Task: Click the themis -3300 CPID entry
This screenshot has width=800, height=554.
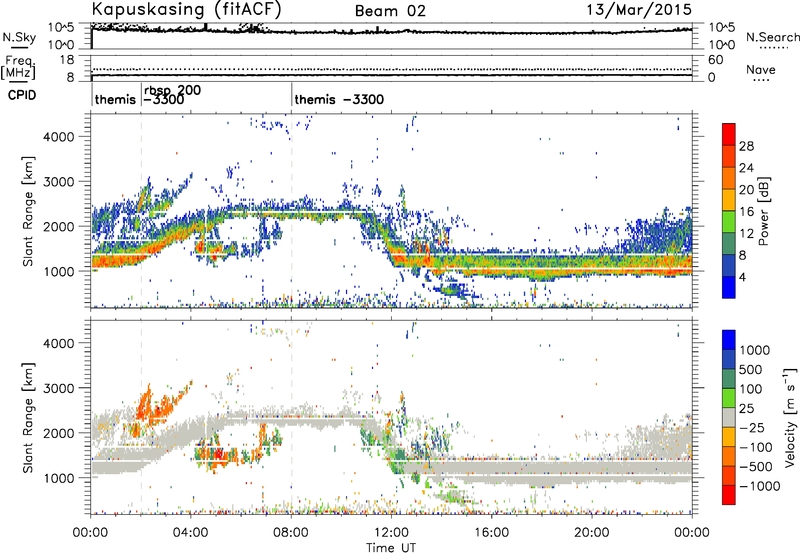Action: click(339, 99)
